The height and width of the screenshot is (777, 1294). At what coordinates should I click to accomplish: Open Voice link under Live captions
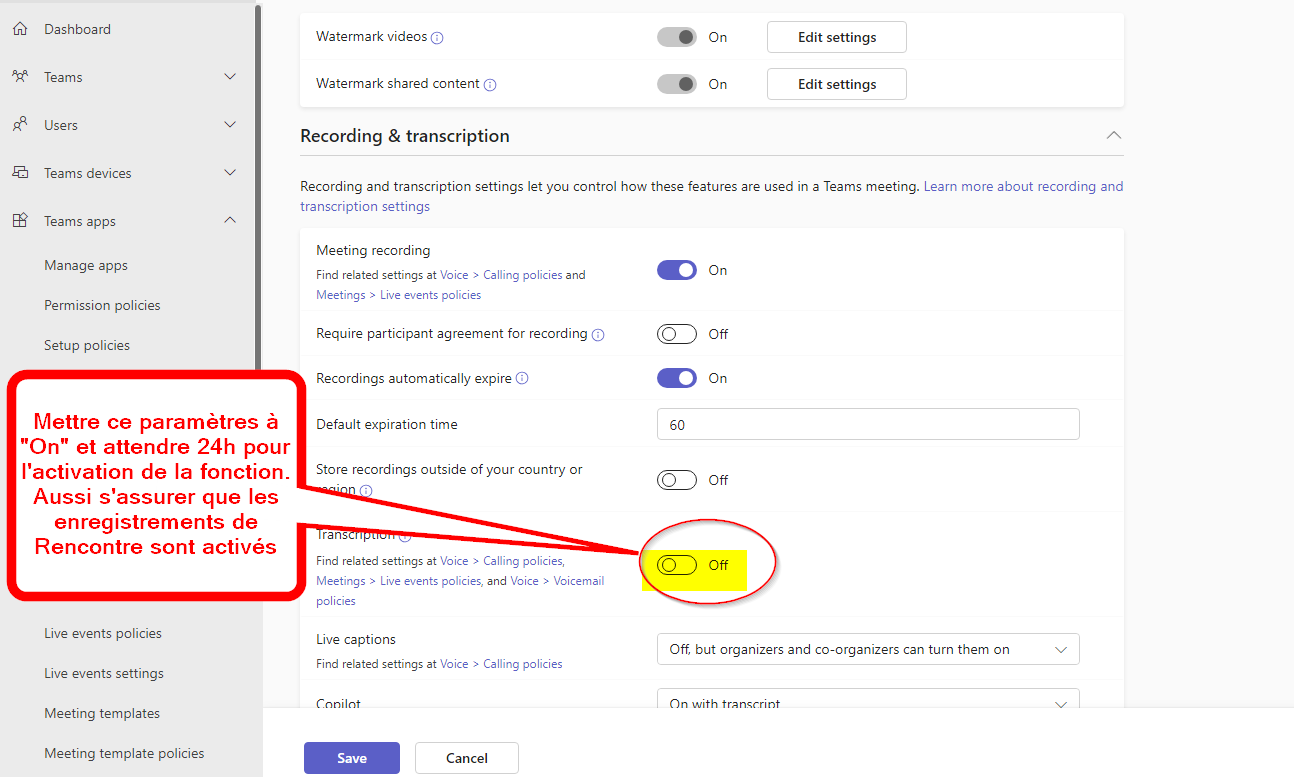click(454, 664)
